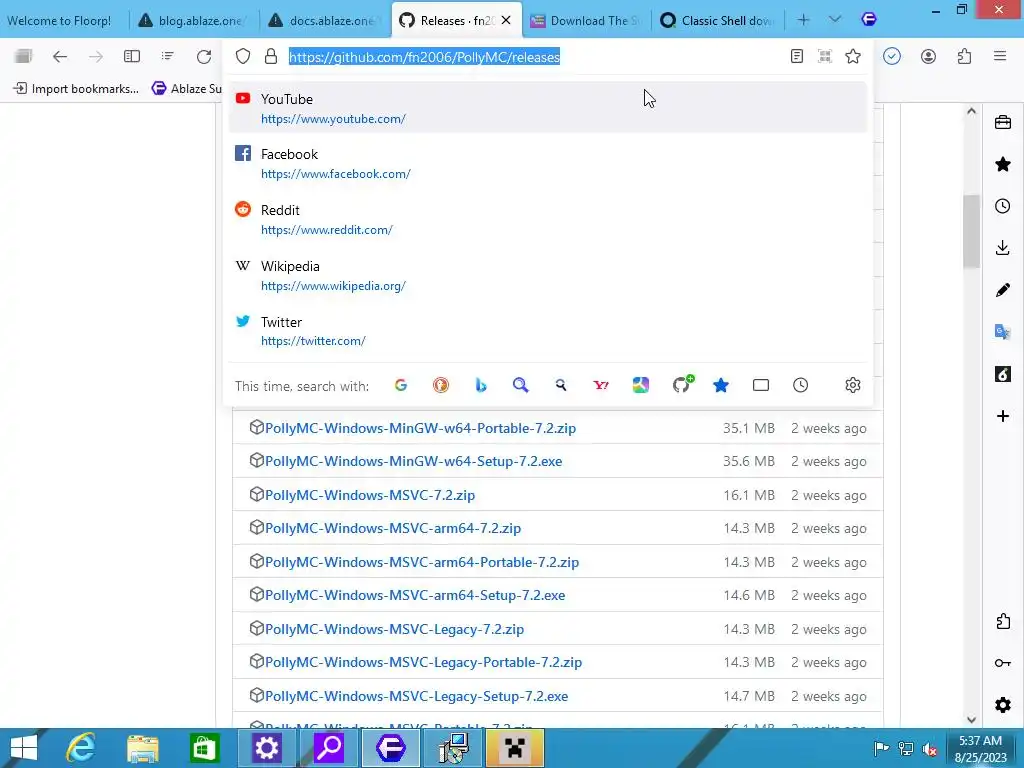Click the page vertical scrollbar thumb
Screen dimensions: 1024x768
point(971,231)
